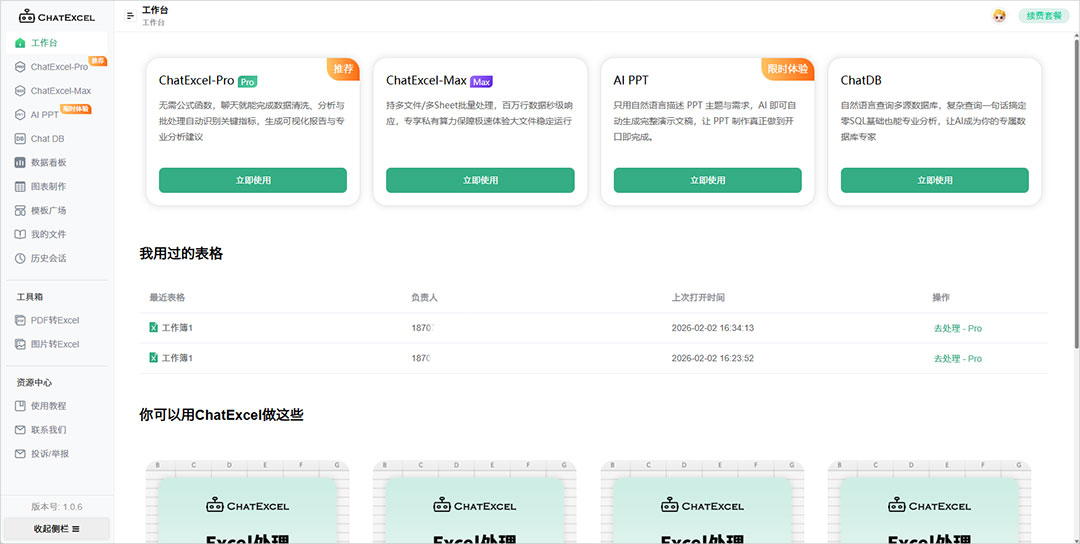Open 工作台 in the sidebar
The image size is (1080, 544).
[x=57, y=43]
